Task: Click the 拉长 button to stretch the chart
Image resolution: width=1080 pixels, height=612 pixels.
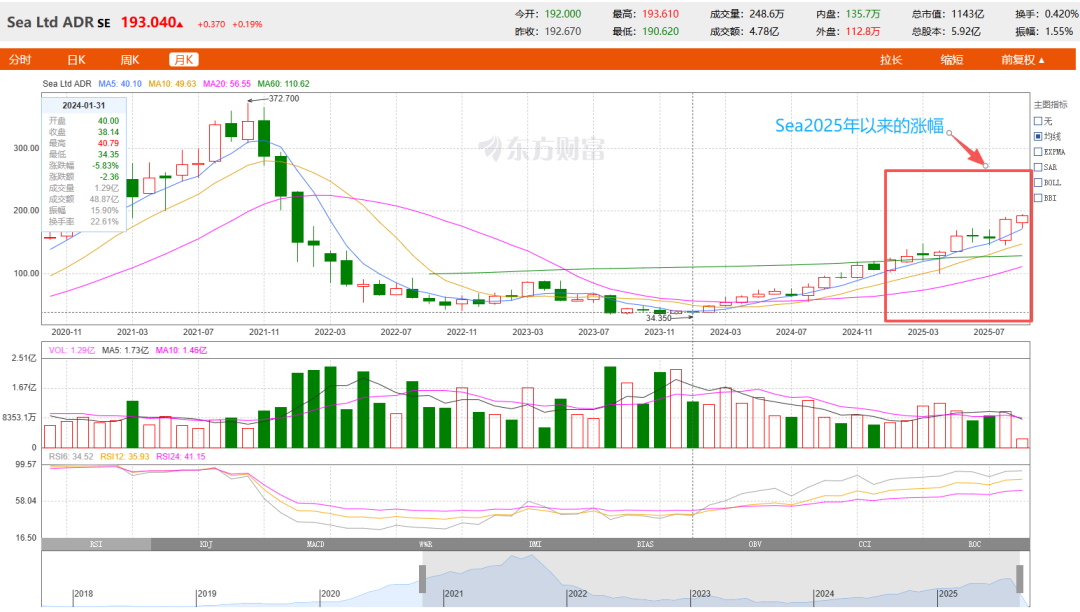Action: click(892, 59)
